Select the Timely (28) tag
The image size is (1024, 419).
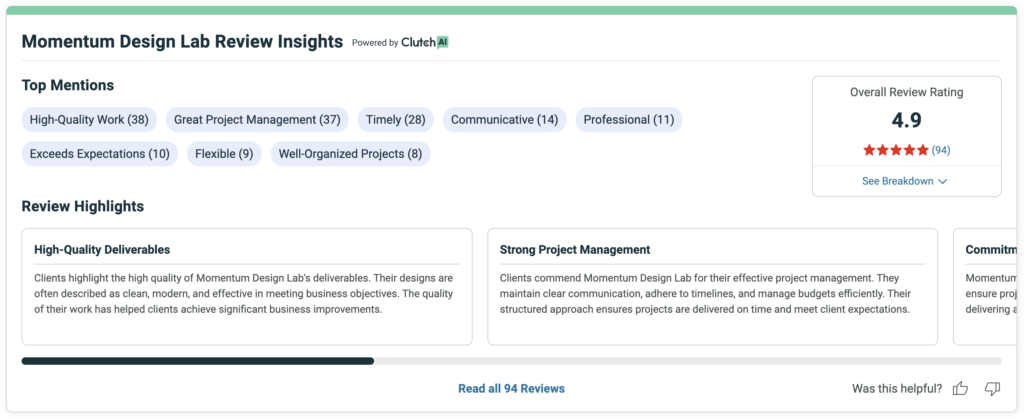coord(396,119)
